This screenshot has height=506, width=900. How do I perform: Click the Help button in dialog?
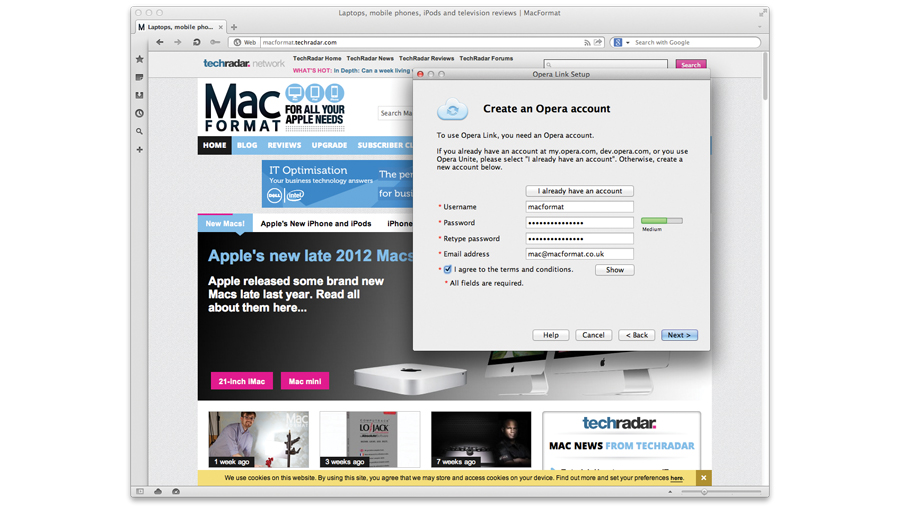pos(550,335)
